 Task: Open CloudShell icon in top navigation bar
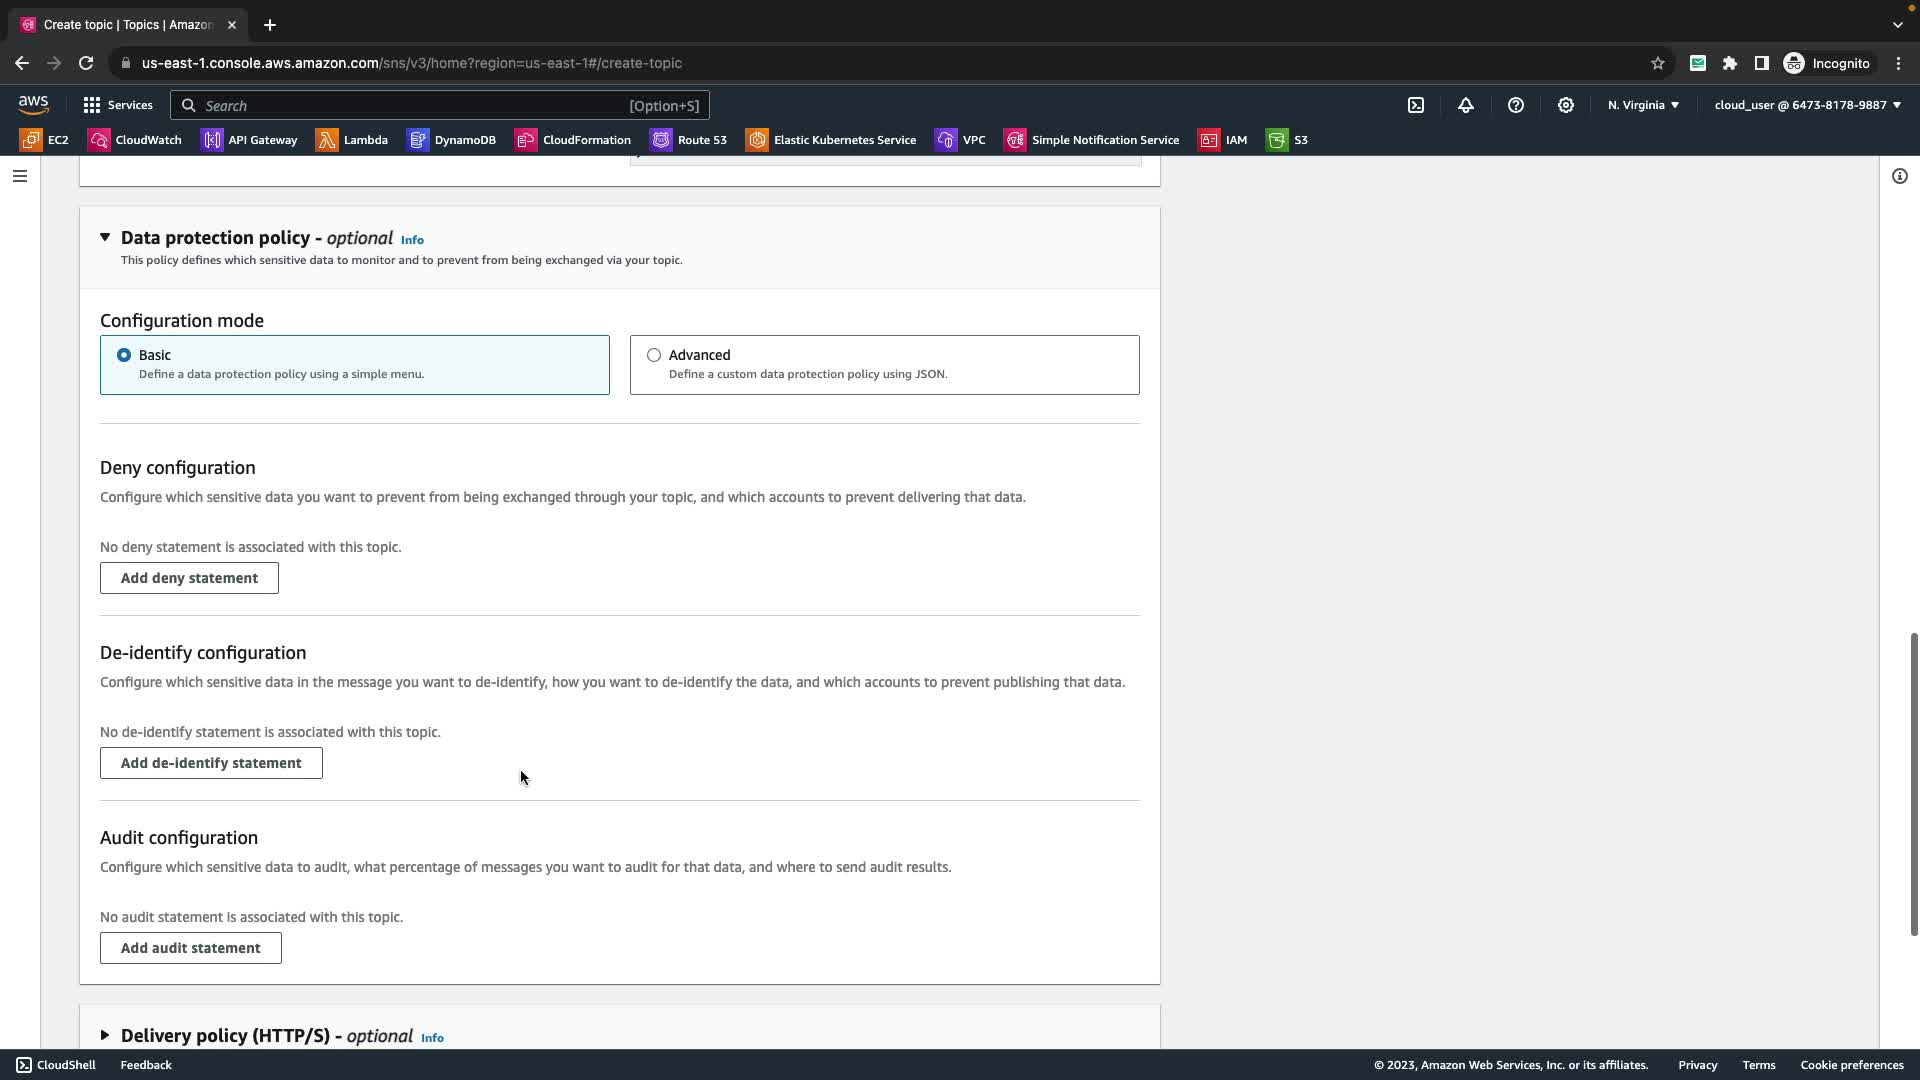pyautogui.click(x=1416, y=105)
